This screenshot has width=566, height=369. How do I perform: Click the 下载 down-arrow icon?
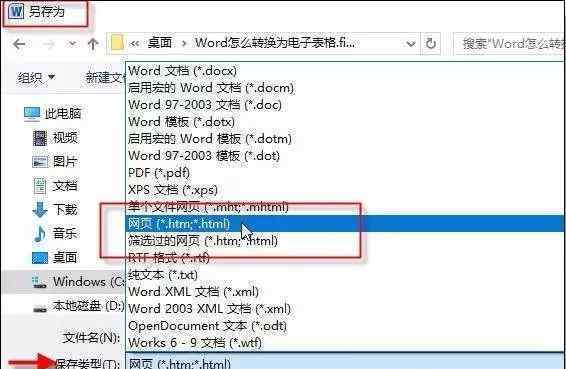click(40, 210)
